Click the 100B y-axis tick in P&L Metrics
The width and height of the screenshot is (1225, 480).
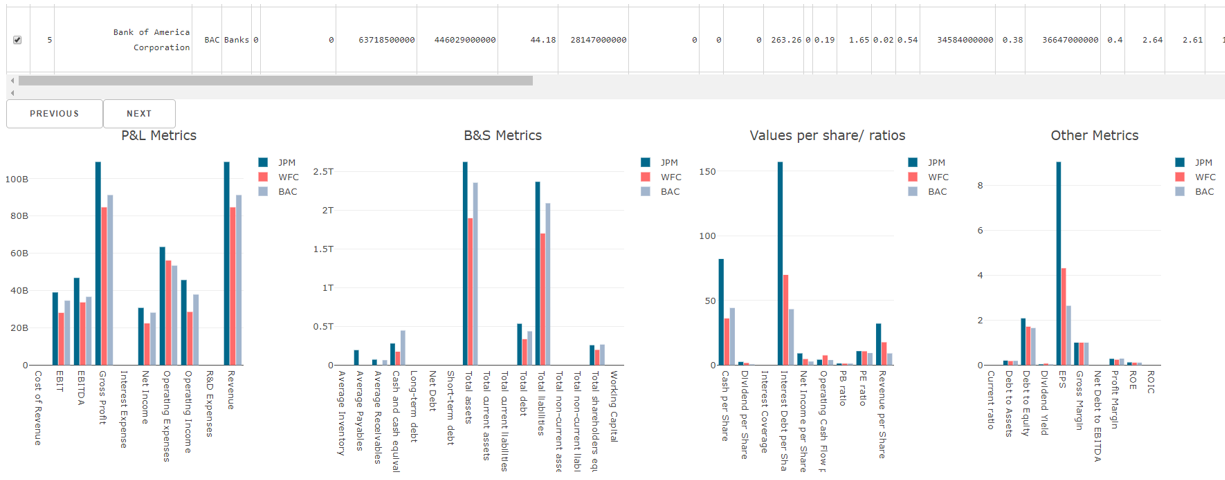coord(17,180)
